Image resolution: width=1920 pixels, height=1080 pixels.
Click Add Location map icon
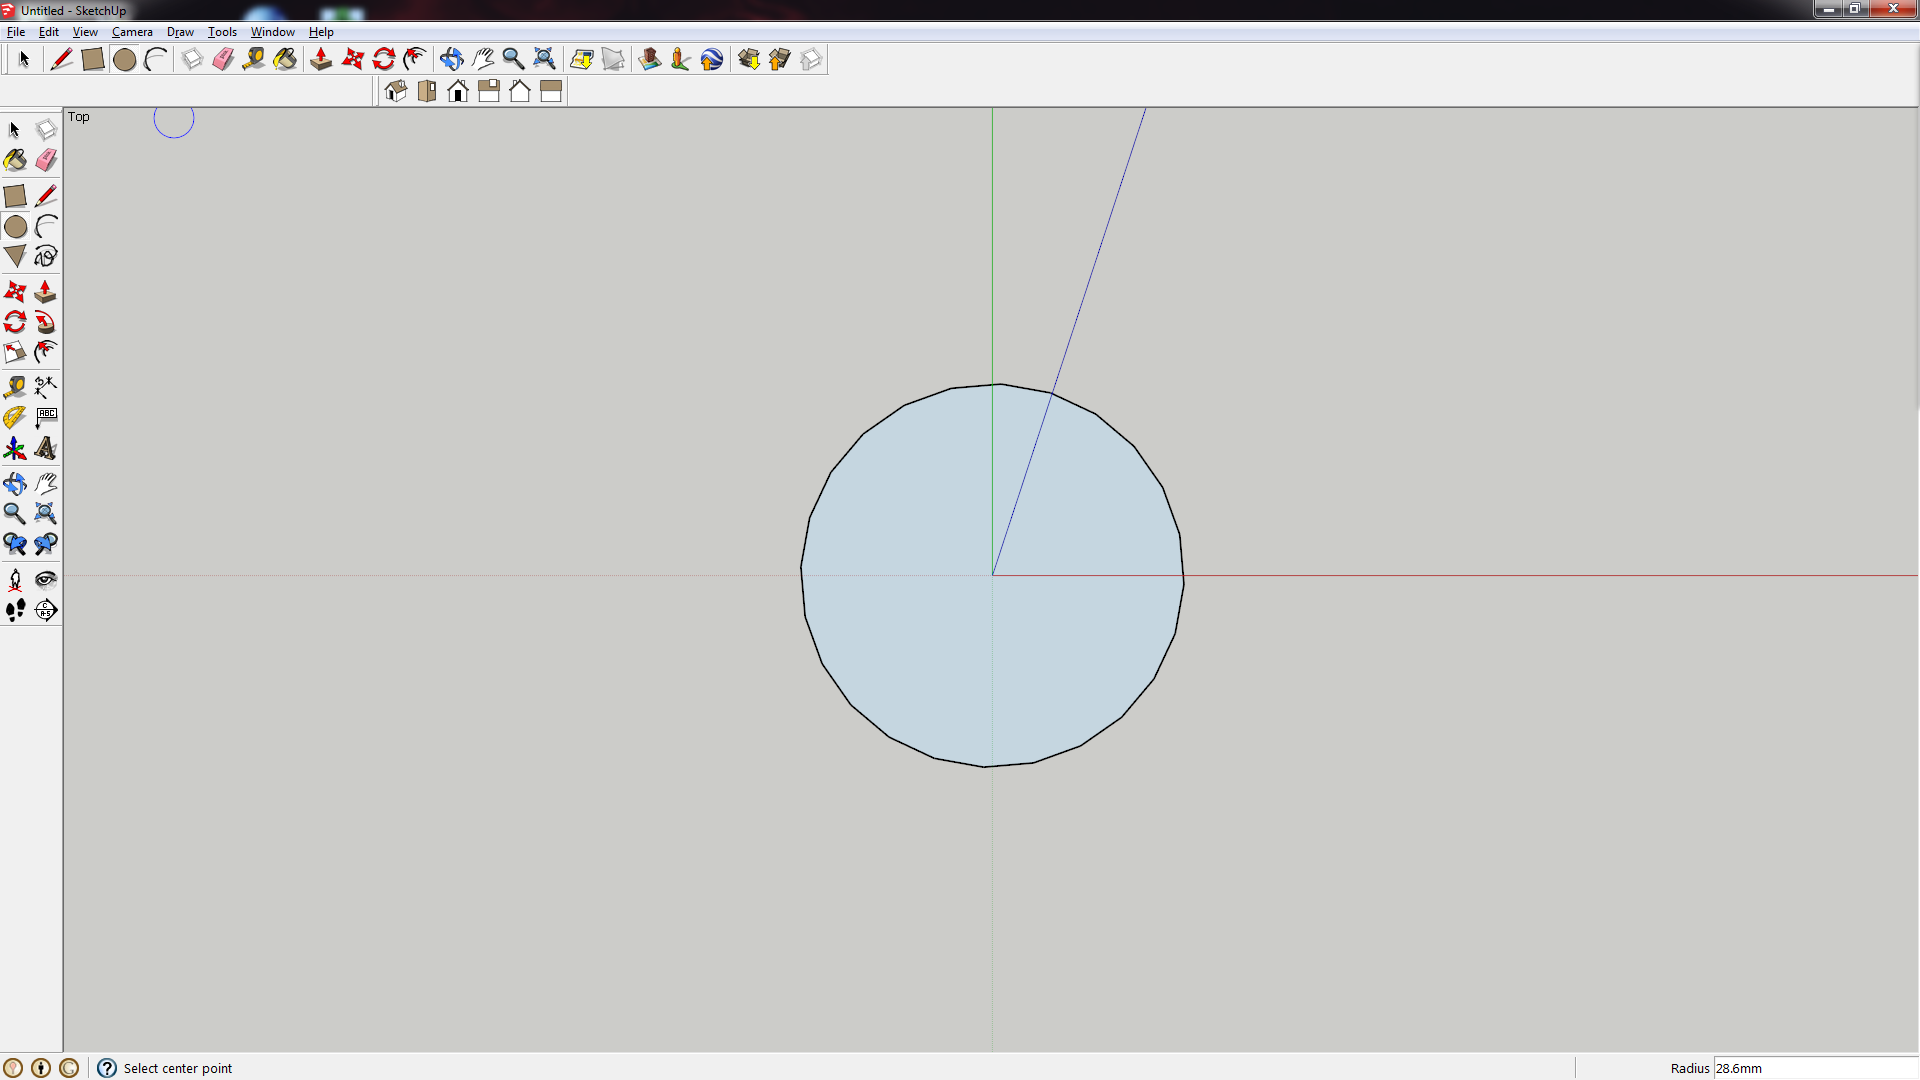coord(581,60)
